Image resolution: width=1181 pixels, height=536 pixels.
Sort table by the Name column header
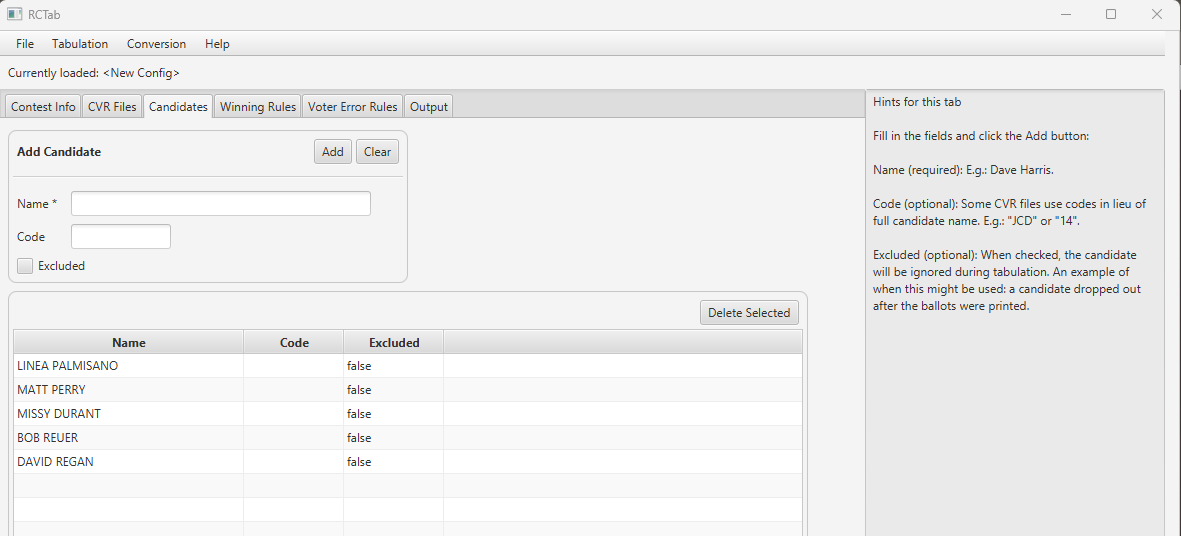(128, 342)
